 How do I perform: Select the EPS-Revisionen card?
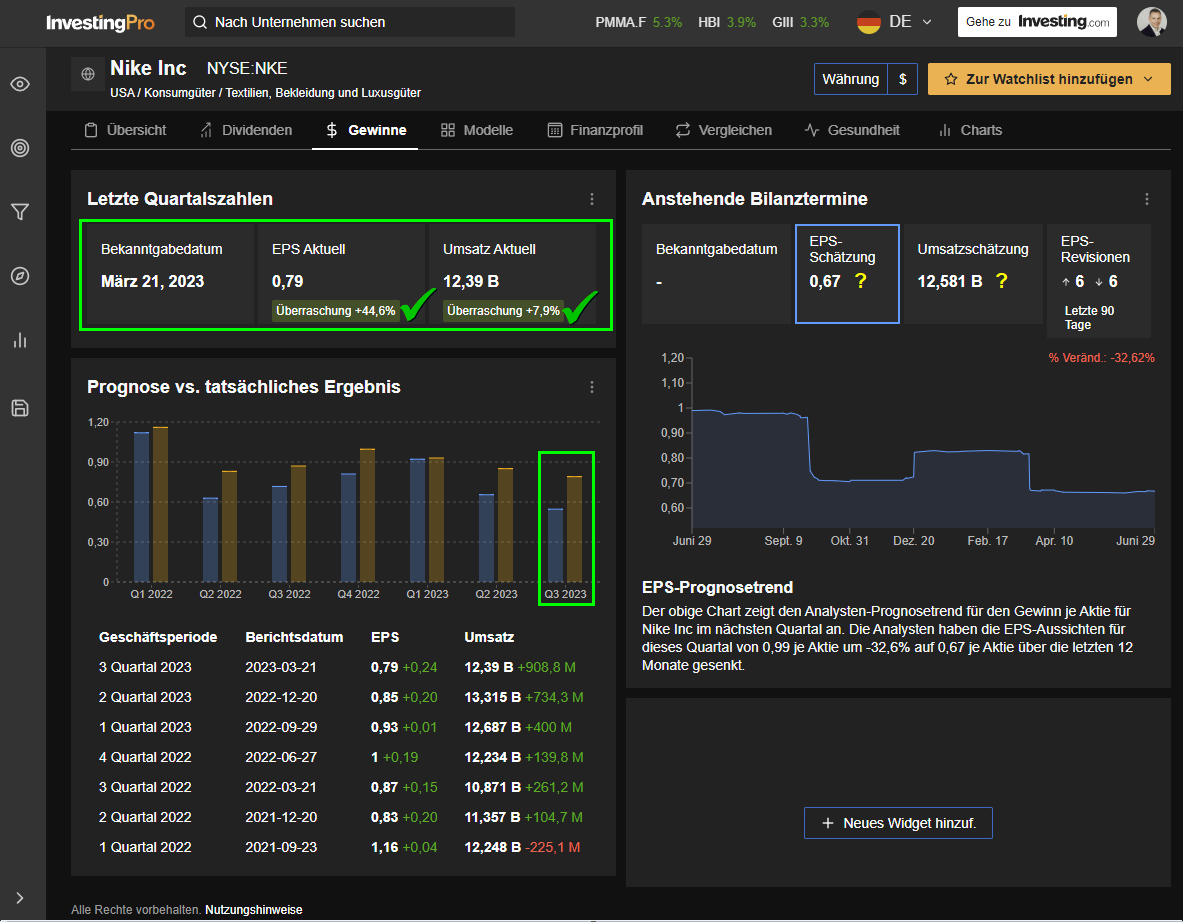(1098, 281)
